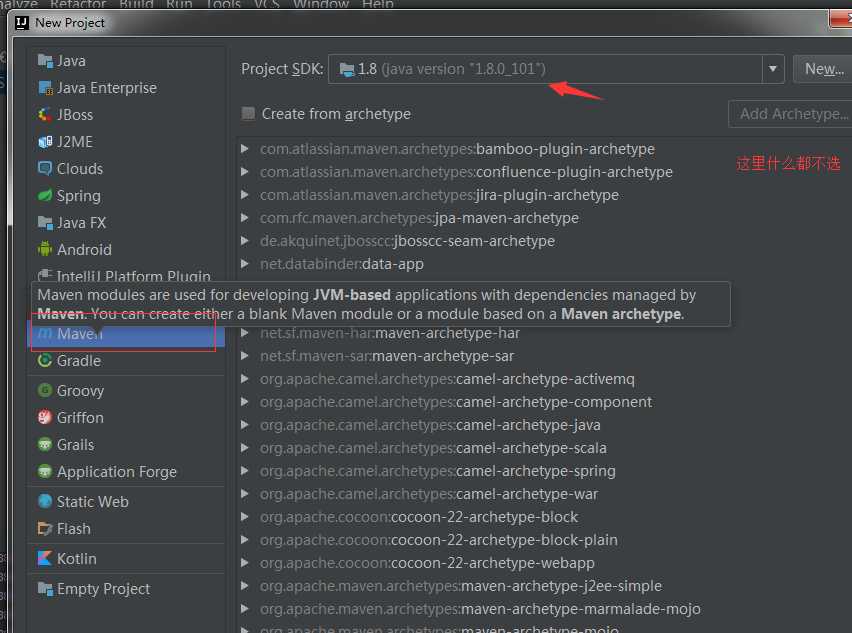Click the New... SDK button
The width and height of the screenshot is (852, 633).
[x=823, y=69]
